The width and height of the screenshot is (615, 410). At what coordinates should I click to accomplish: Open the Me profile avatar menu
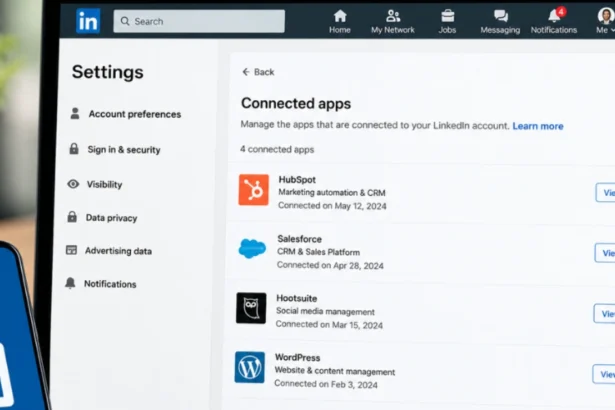point(605,16)
